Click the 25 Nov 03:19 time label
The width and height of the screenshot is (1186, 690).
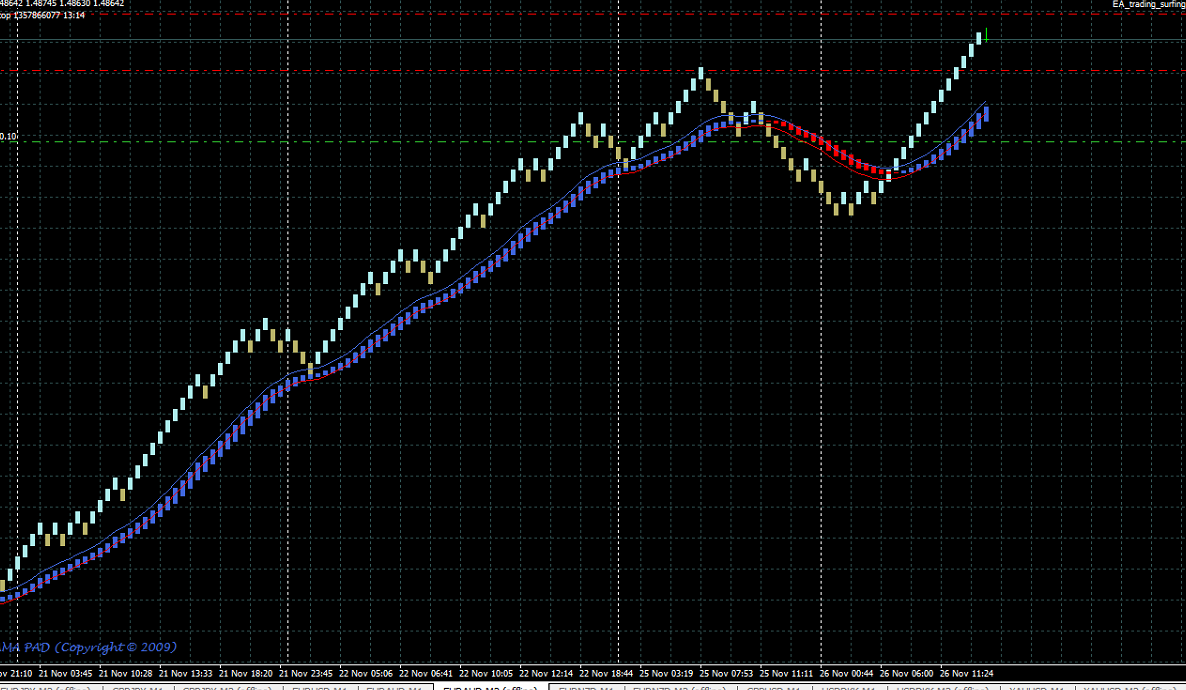tap(666, 673)
